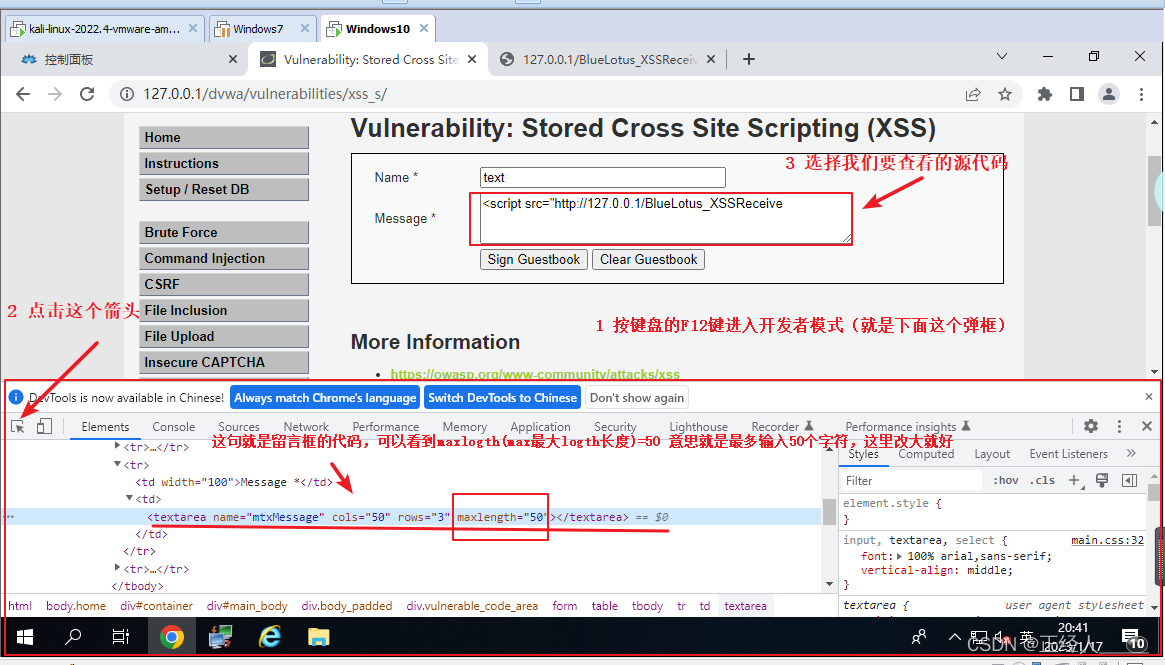Open the extensions puzzle icon

1045,94
